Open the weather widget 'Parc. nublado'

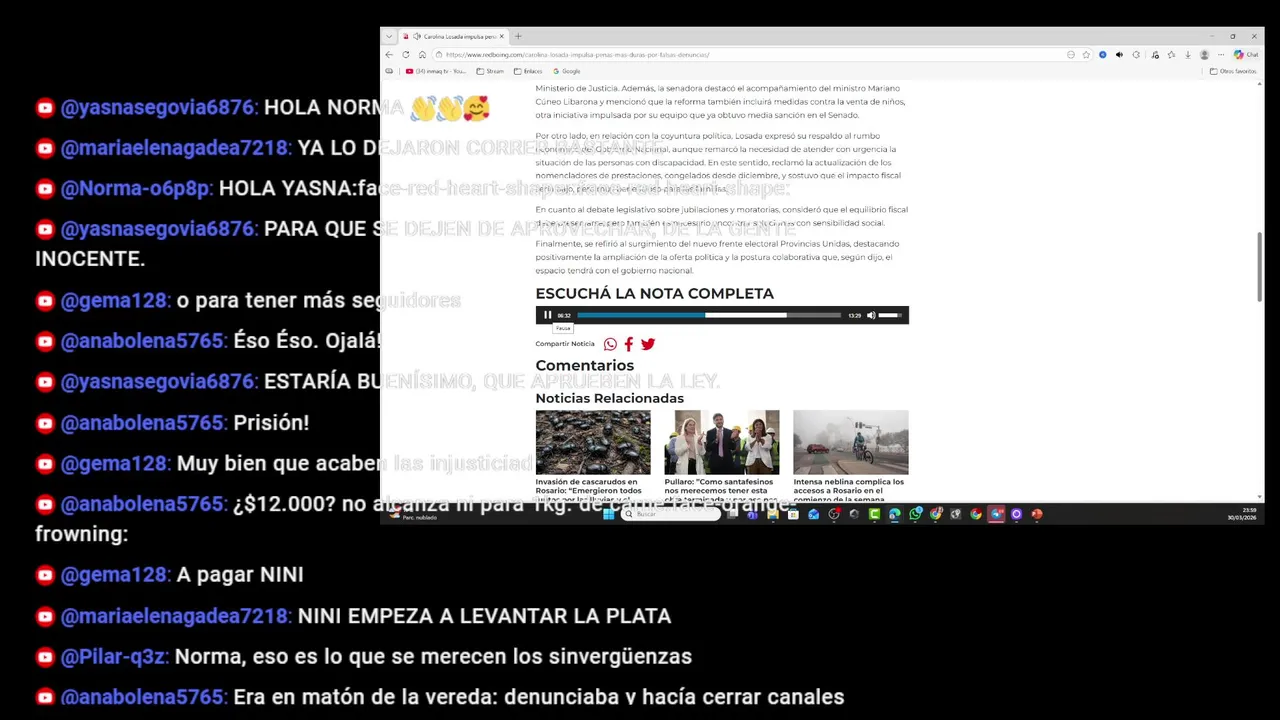pos(414,515)
